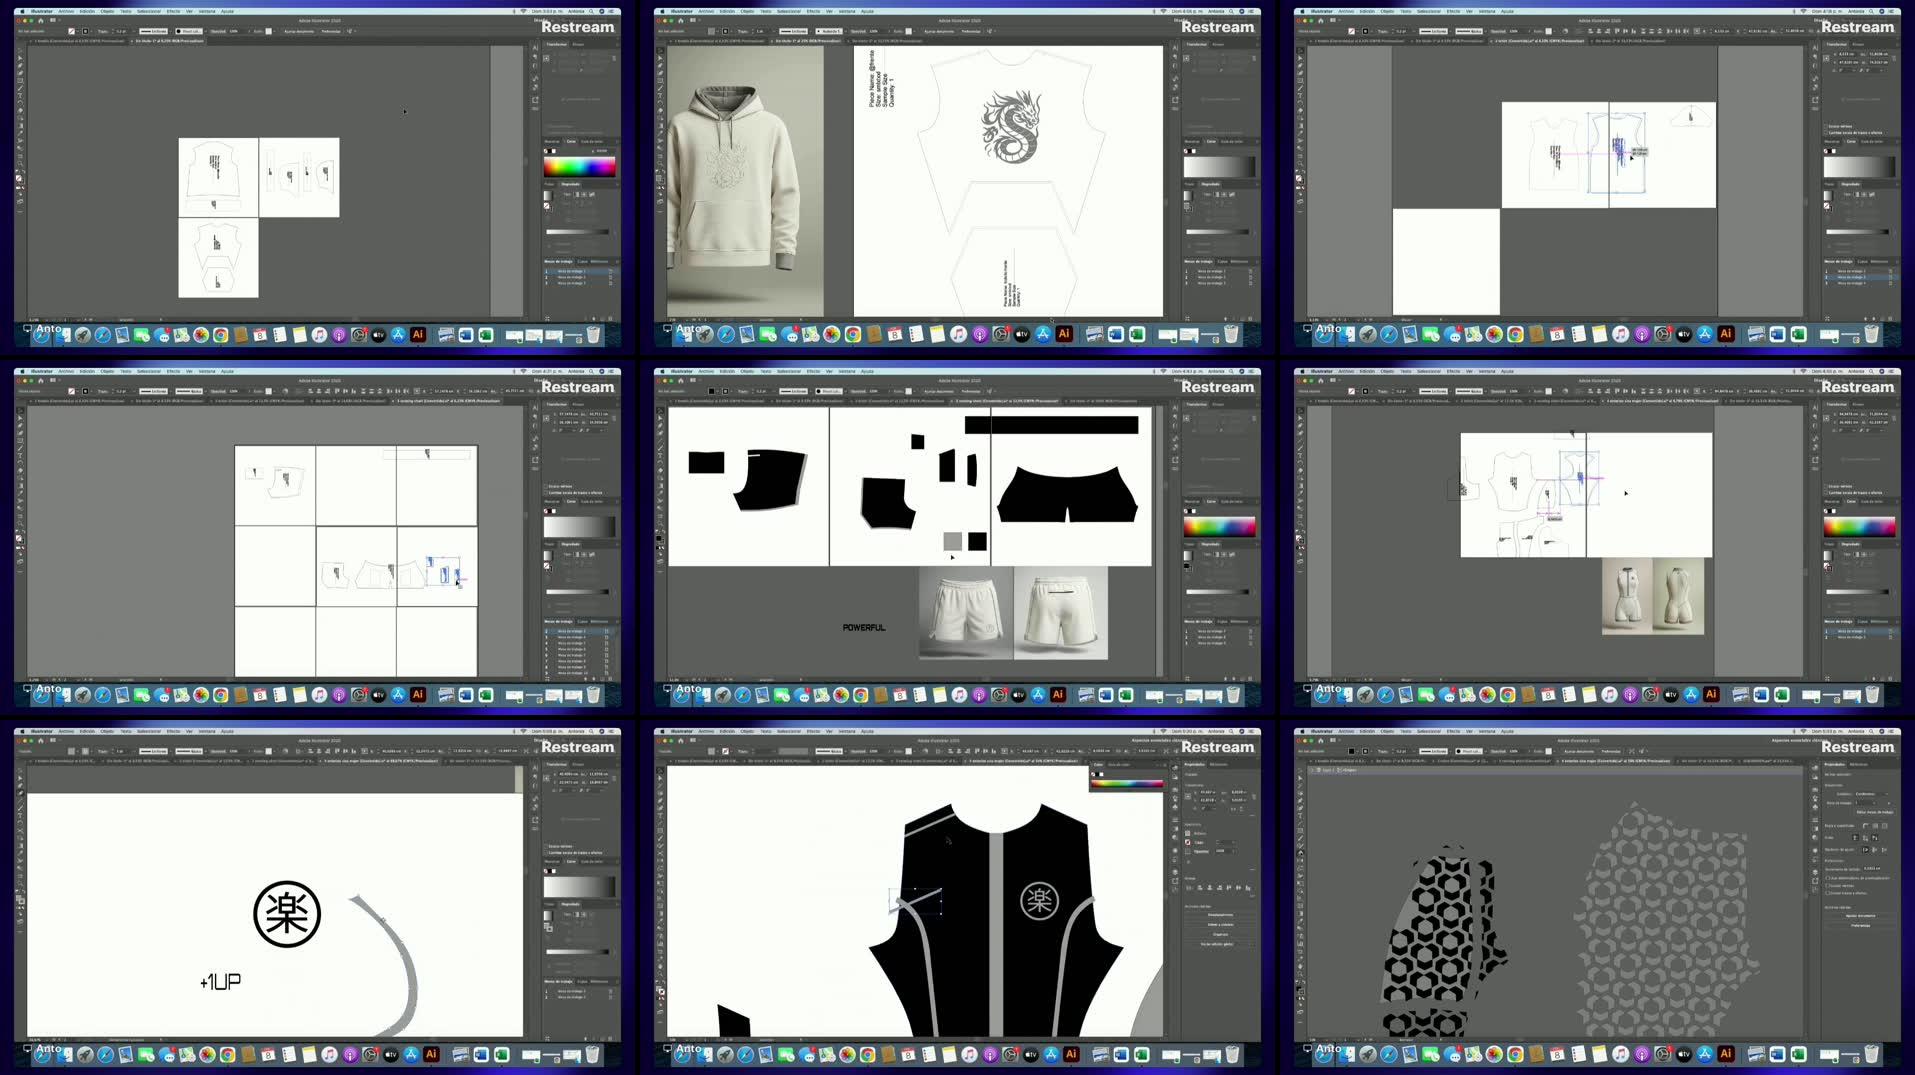This screenshot has height=1075, width=1915.
Task: Open the Degradado panel flyout menu
Action: [x=620, y=184]
